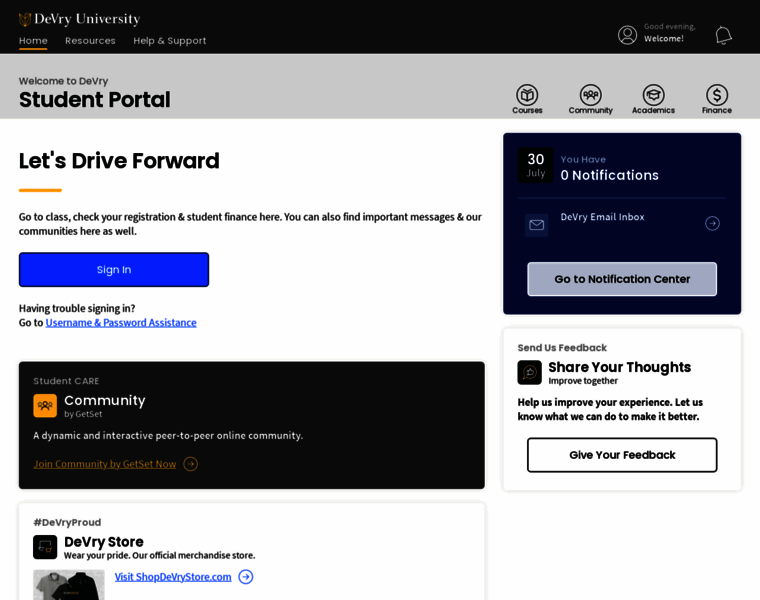Image resolution: width=760 pixels, height=600 pixels.
Task: Click the '#DeVryProud' label
Action: (67, 522)
